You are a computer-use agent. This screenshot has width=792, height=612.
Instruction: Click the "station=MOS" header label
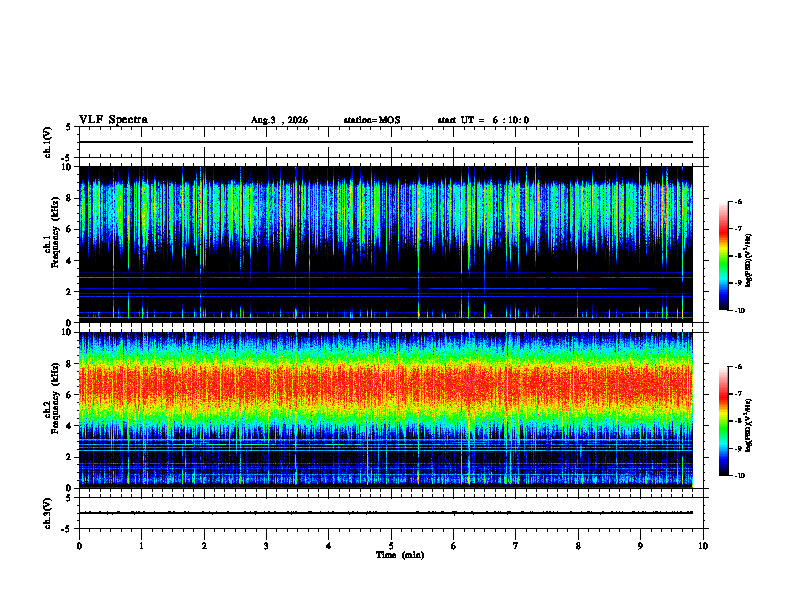pos(372,120)
